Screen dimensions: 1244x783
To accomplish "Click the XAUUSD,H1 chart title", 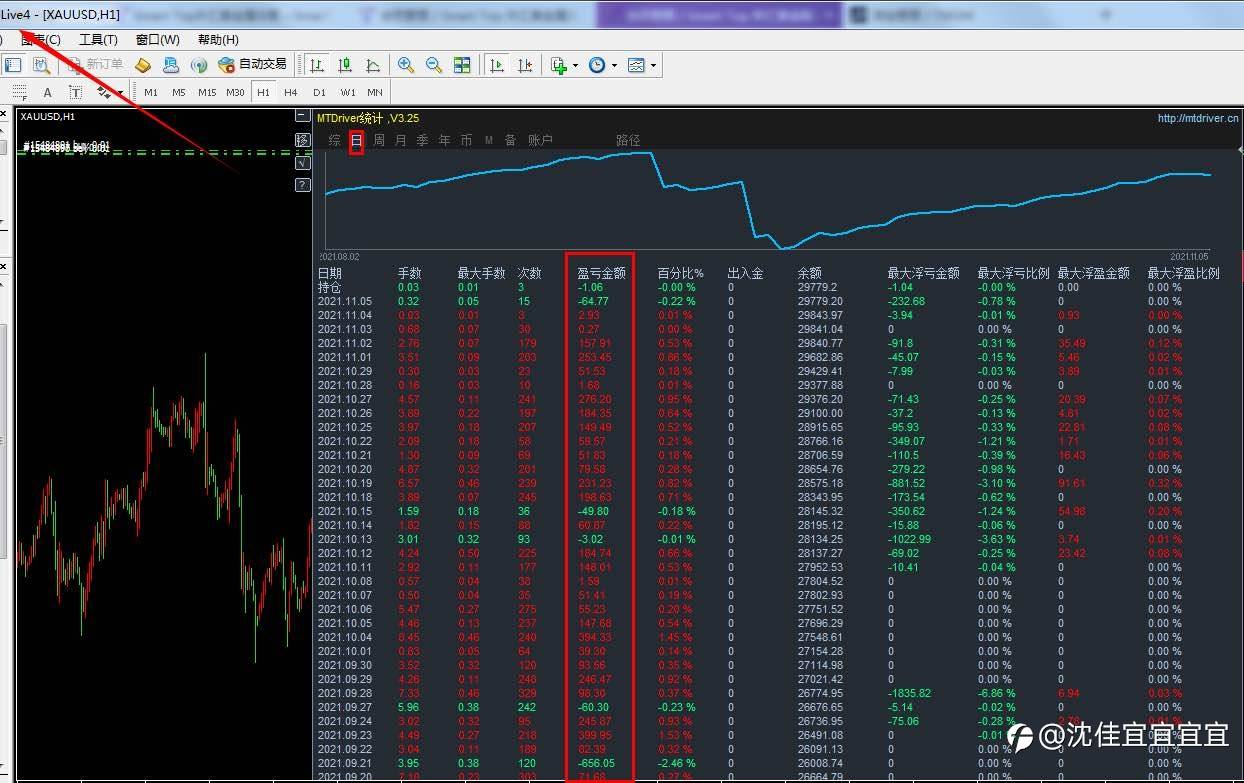I will tap(48, 117).
